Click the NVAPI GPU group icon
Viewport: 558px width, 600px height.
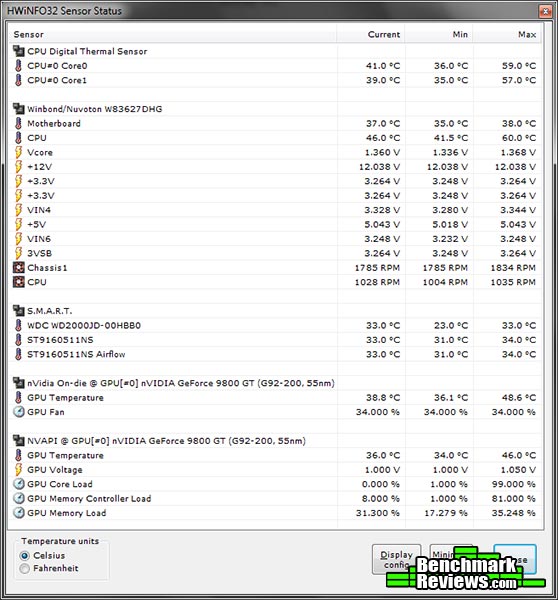18,440
